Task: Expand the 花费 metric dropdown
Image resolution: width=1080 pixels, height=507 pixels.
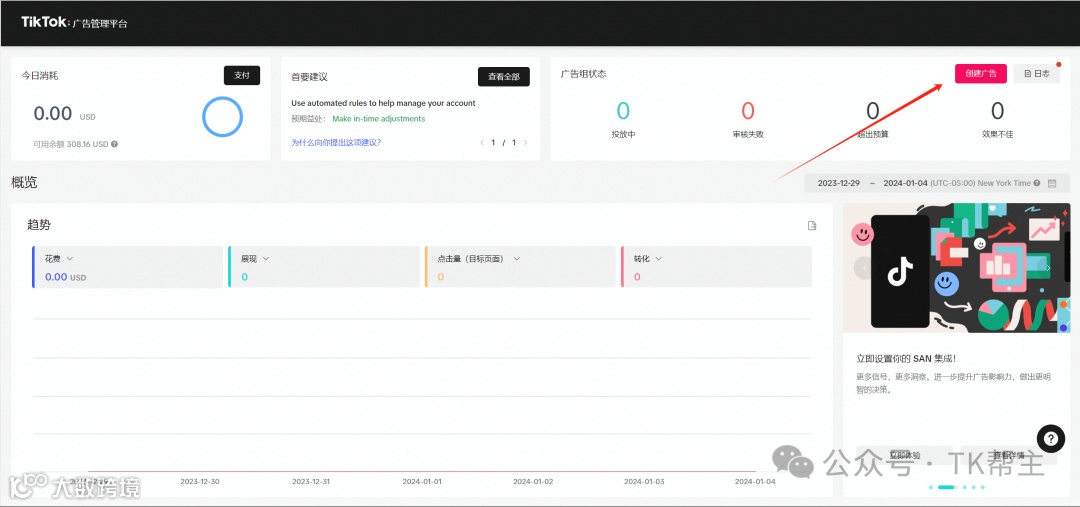Action: point(70,258)
